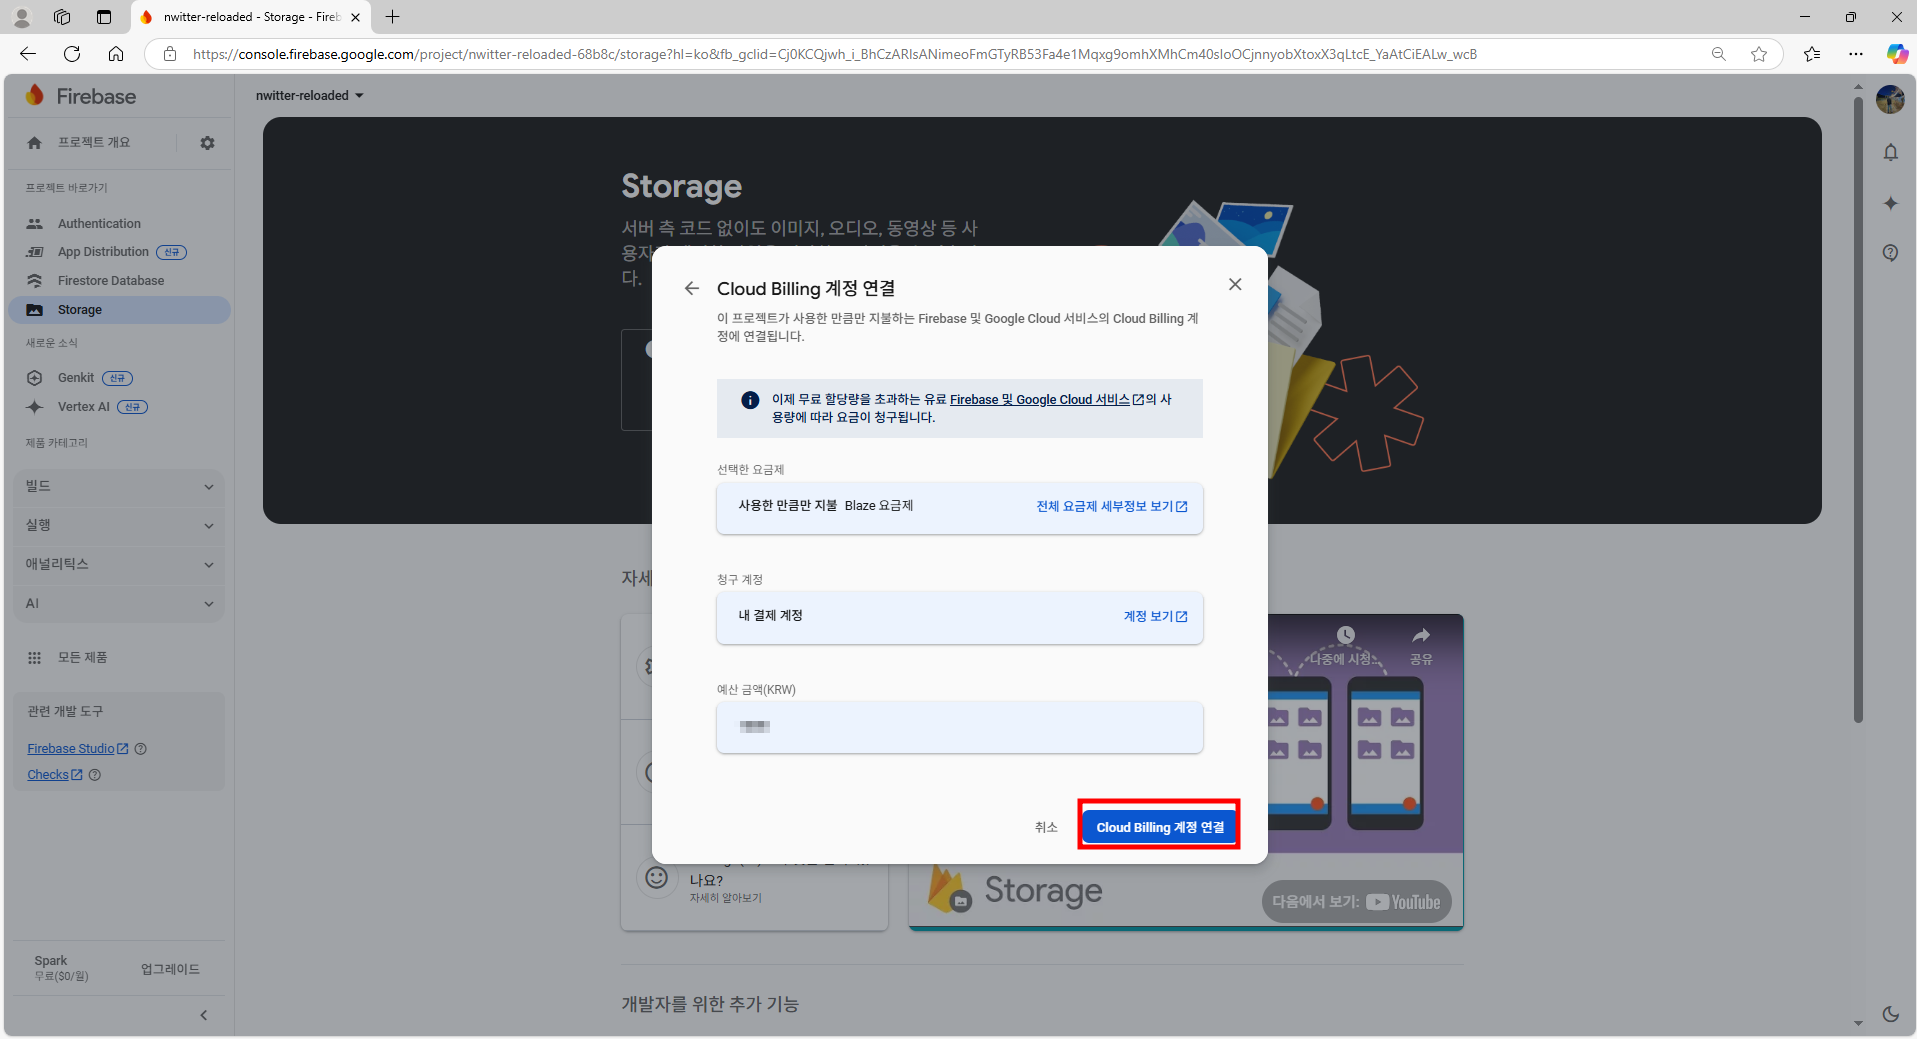The image size is (1917, 1039).
Task: Click the 내 결제 계정 text
Action: point(770,616)
